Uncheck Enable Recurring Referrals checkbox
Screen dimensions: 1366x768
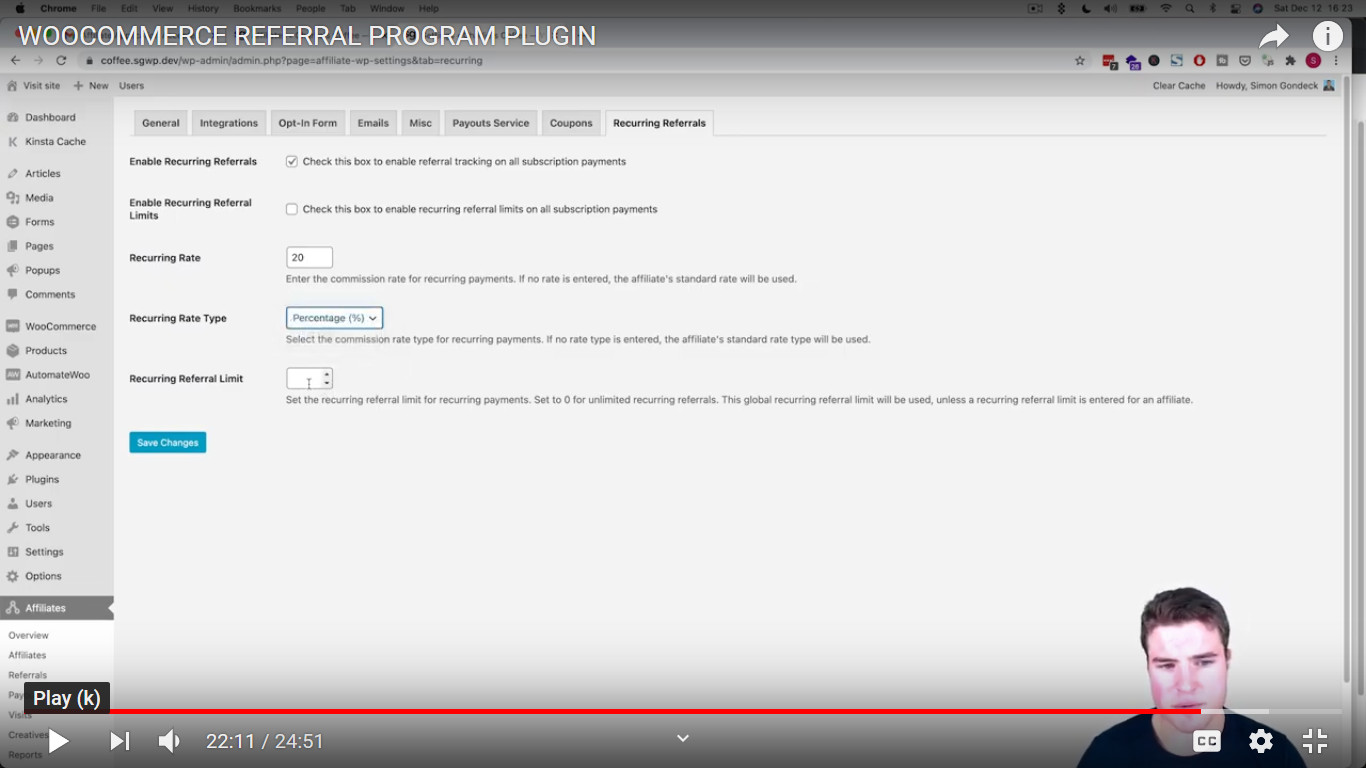point(292,161)
